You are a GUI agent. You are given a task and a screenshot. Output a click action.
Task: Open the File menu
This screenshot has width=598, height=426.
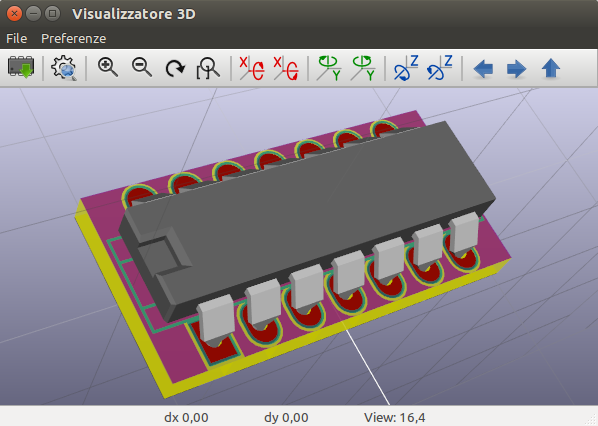coord(16,39)
